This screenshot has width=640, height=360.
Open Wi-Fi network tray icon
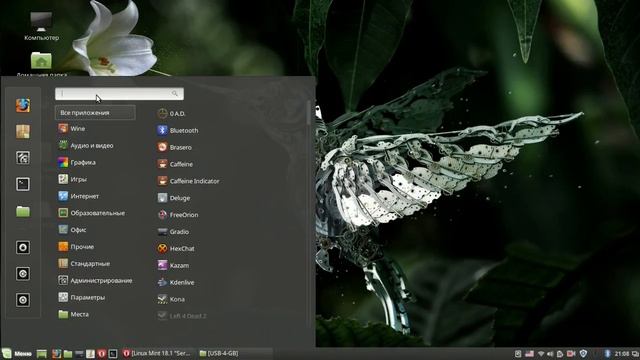click(x=541, y=353)
